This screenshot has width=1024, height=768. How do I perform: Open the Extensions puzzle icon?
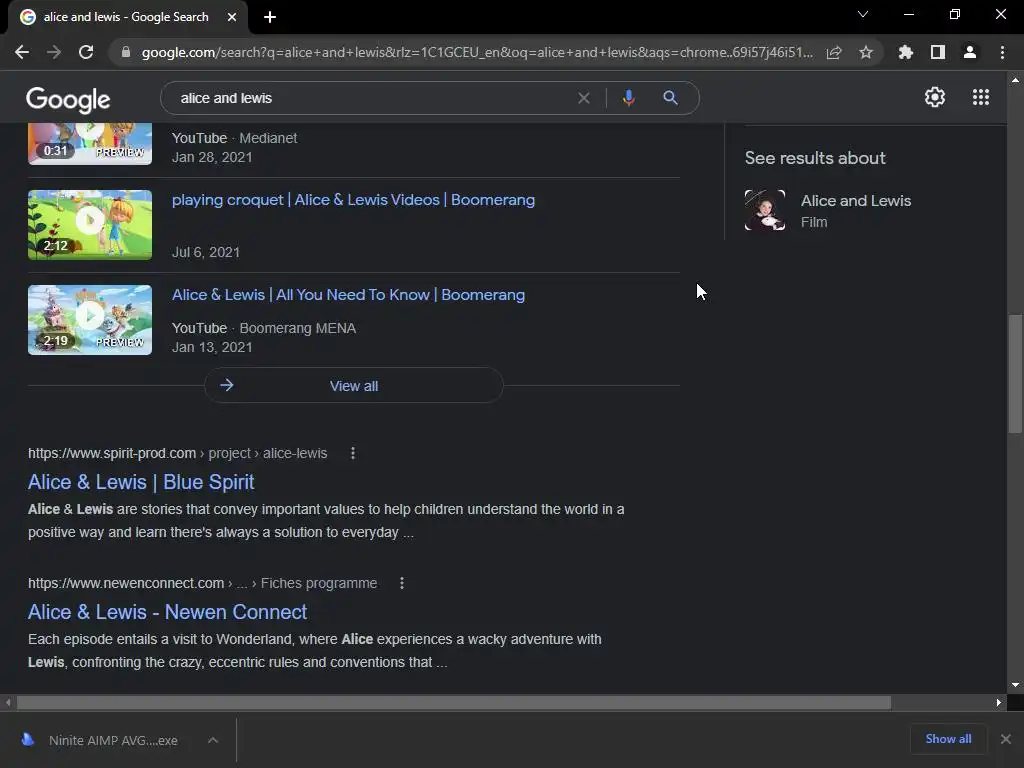tap(905, 52)
